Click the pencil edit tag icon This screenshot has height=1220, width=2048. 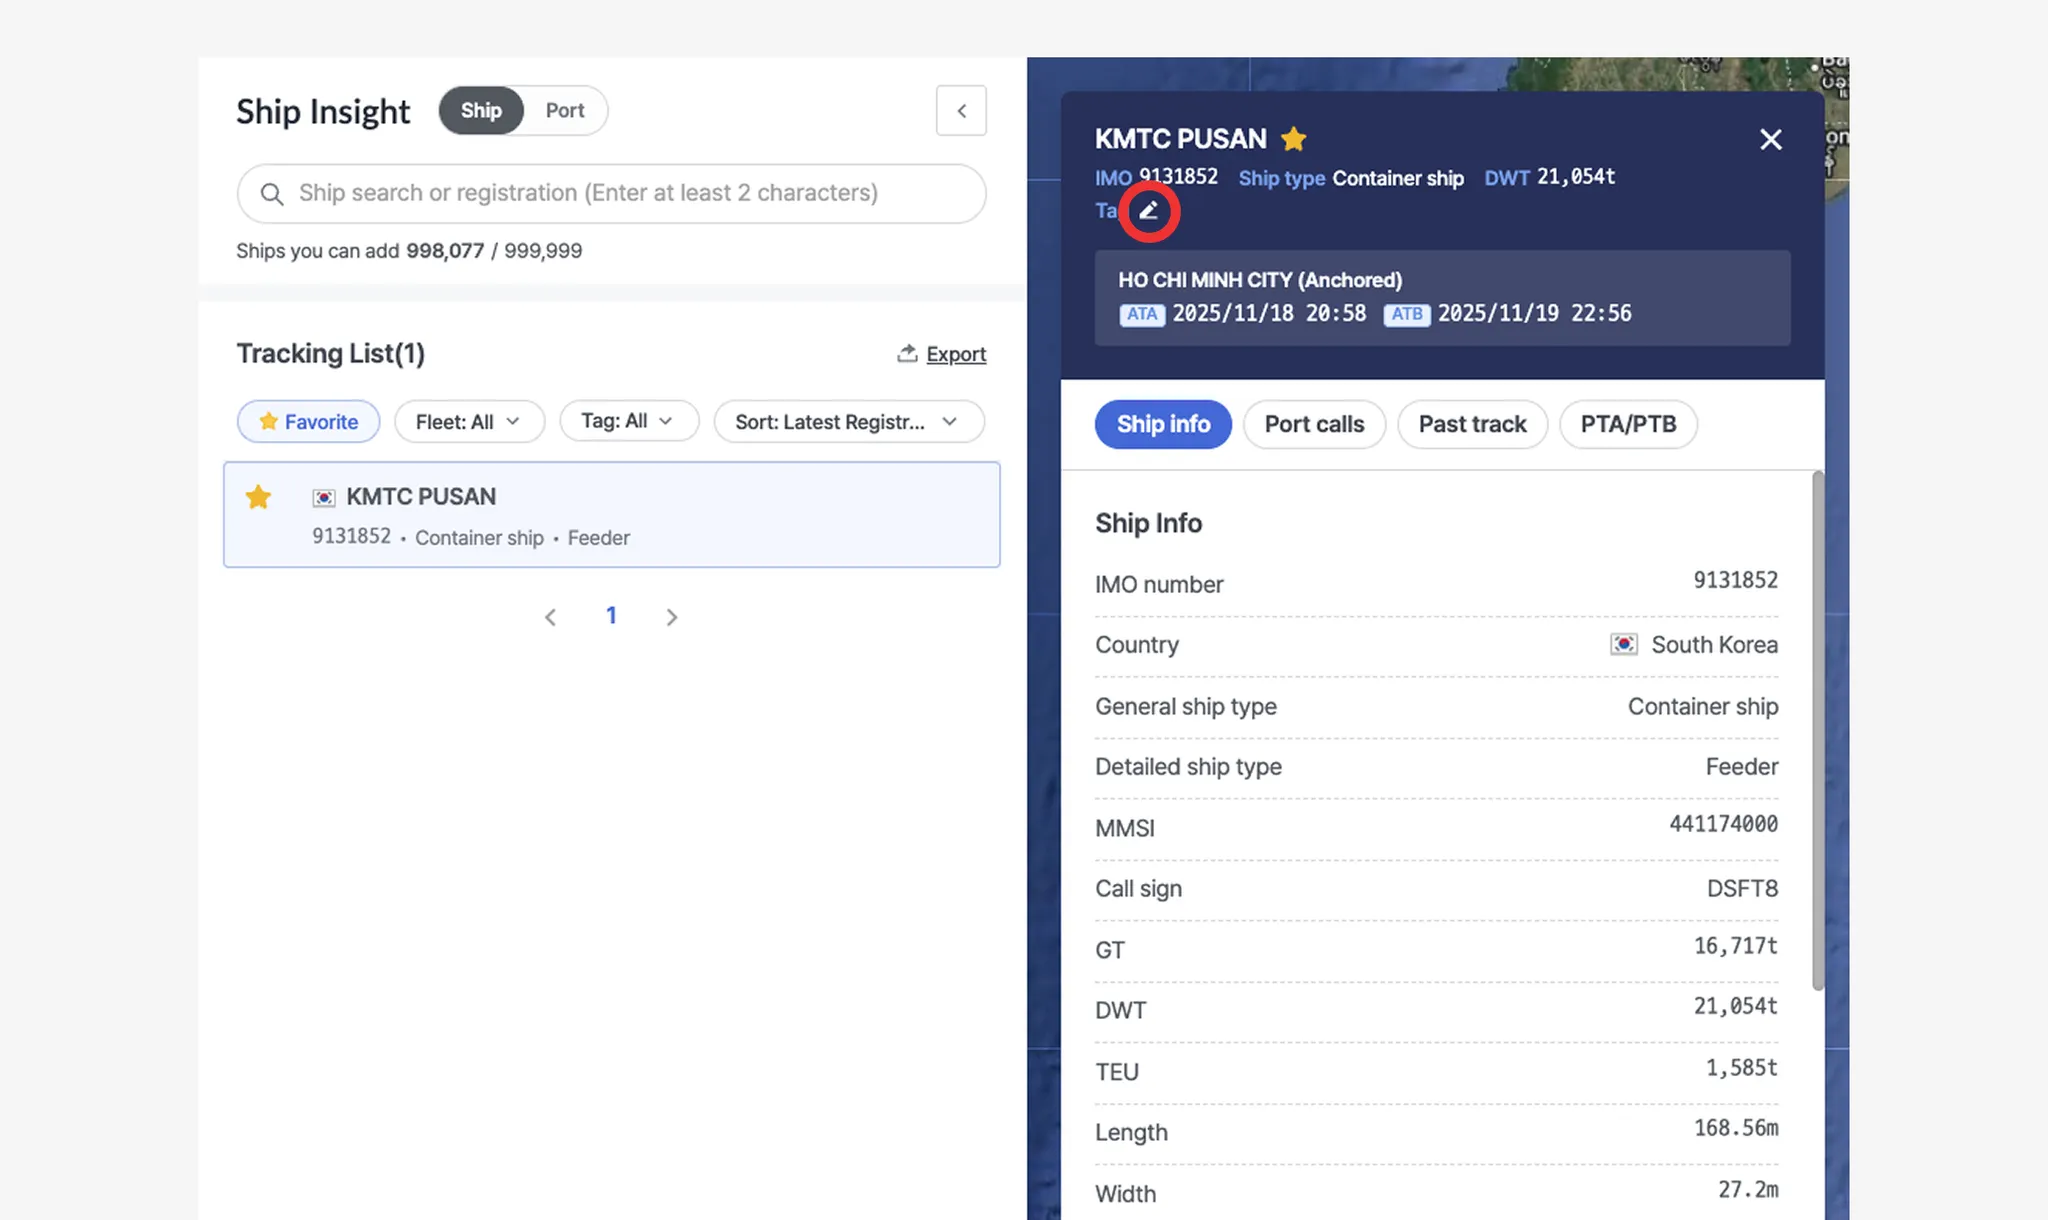point(1149,211)
